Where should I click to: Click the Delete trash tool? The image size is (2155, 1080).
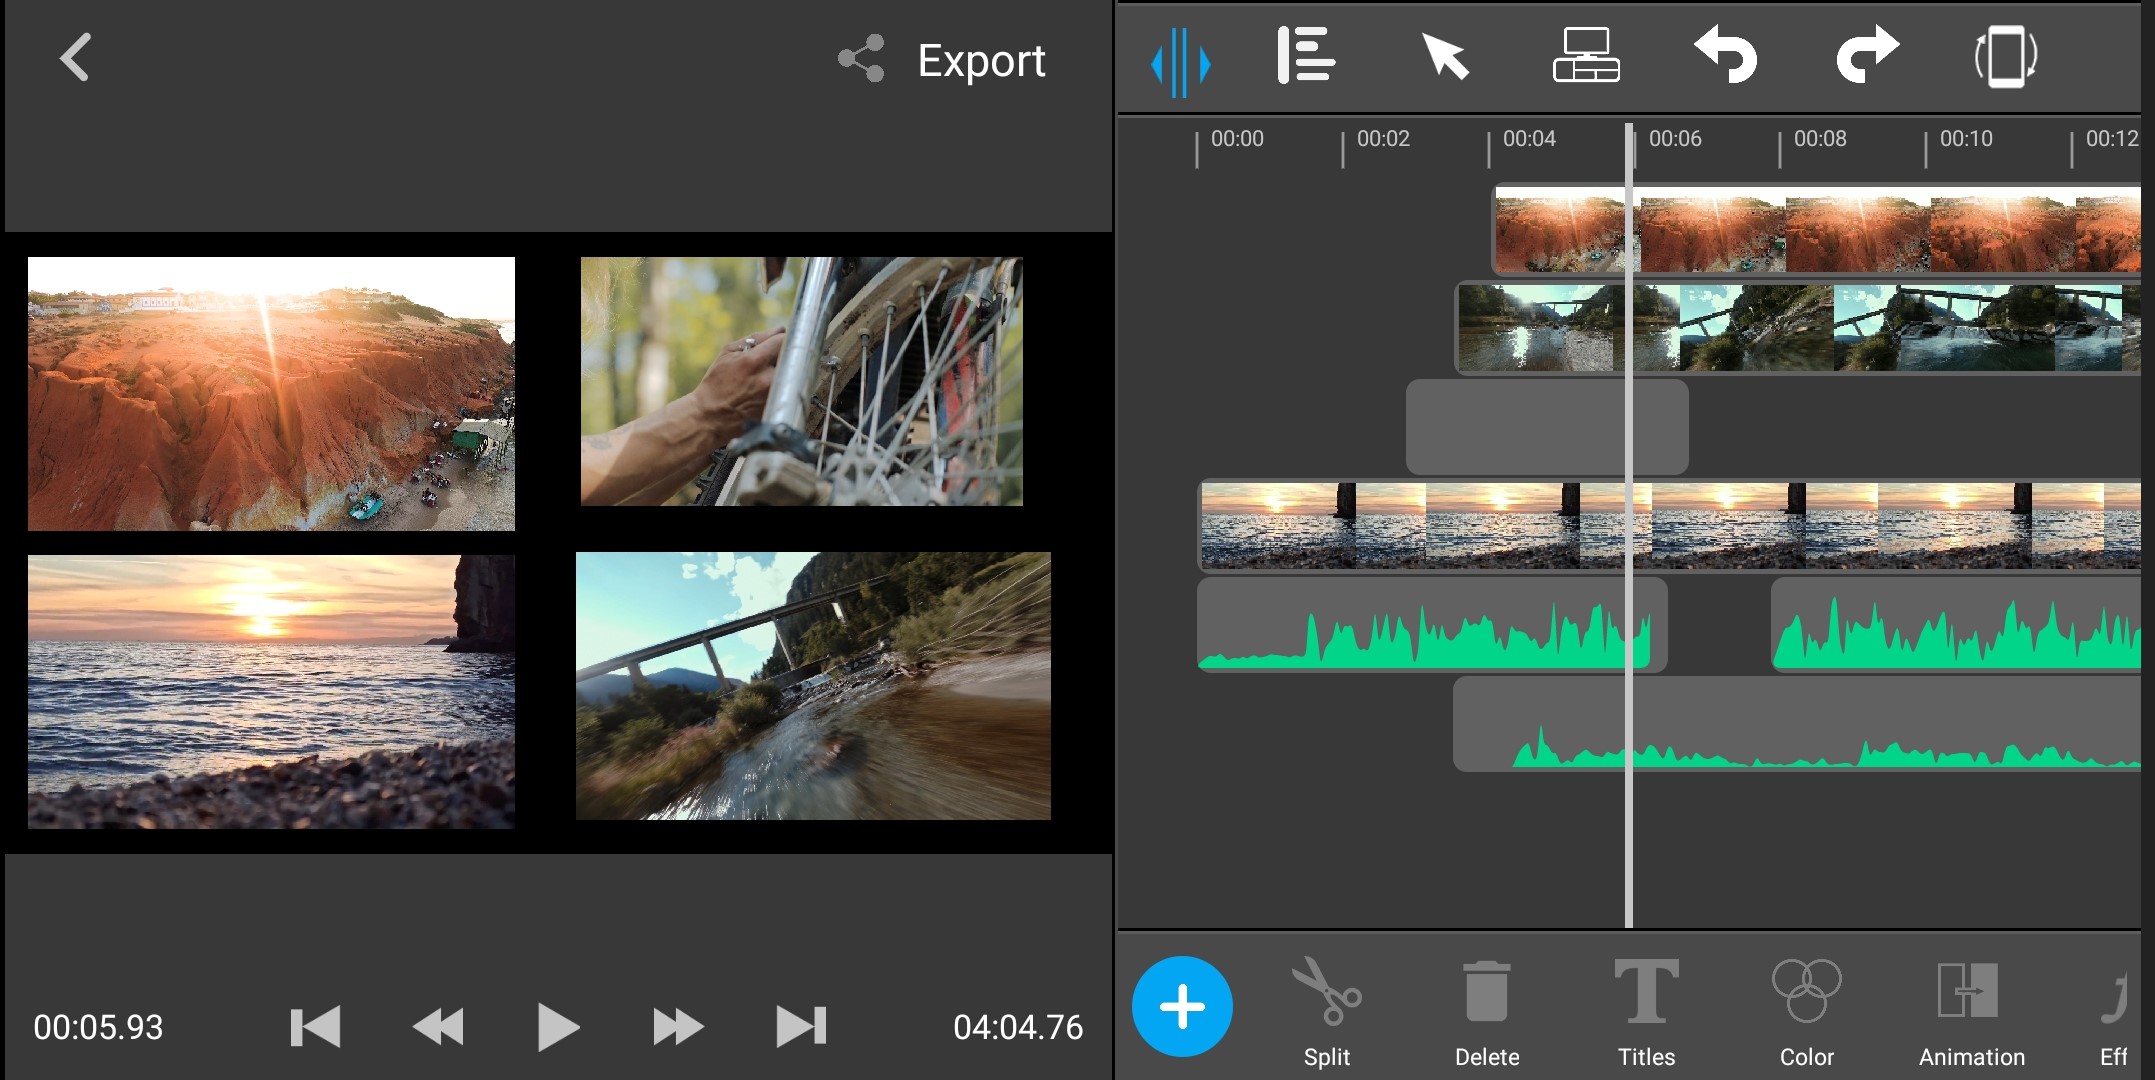pos(1487,1010)
